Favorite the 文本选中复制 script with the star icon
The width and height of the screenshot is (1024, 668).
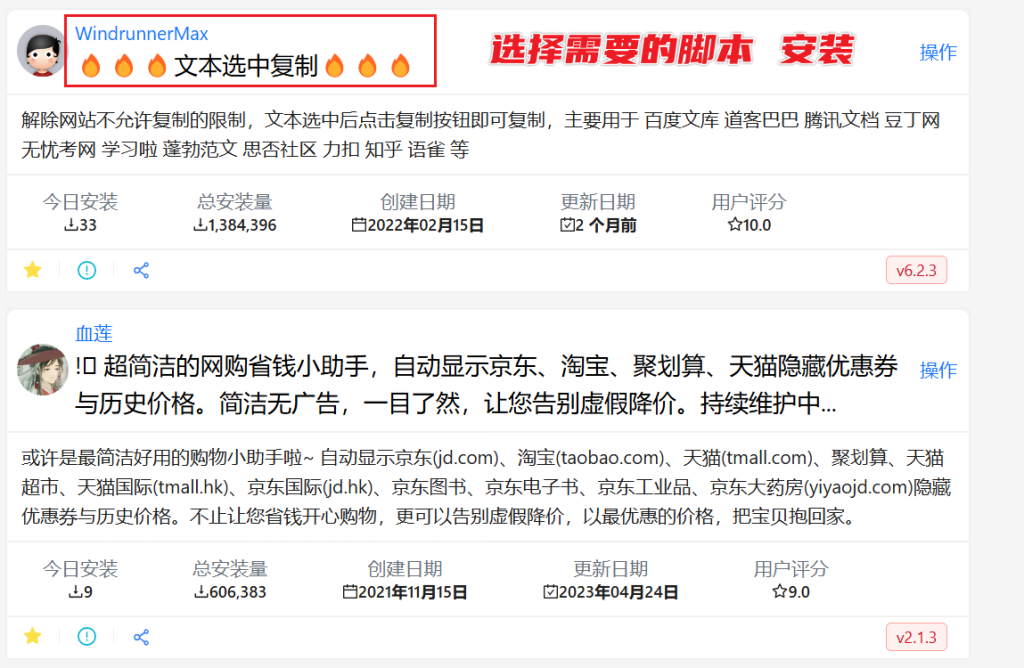33,269
